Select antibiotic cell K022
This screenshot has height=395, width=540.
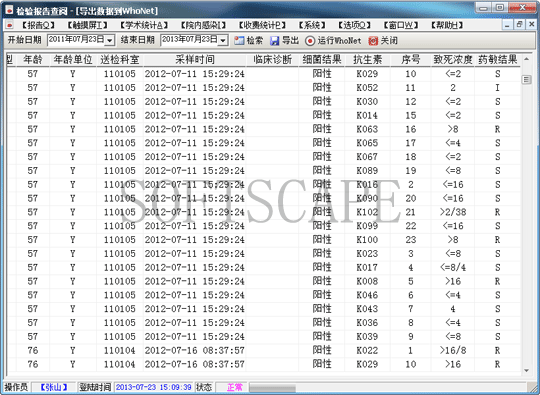point(367,350)
